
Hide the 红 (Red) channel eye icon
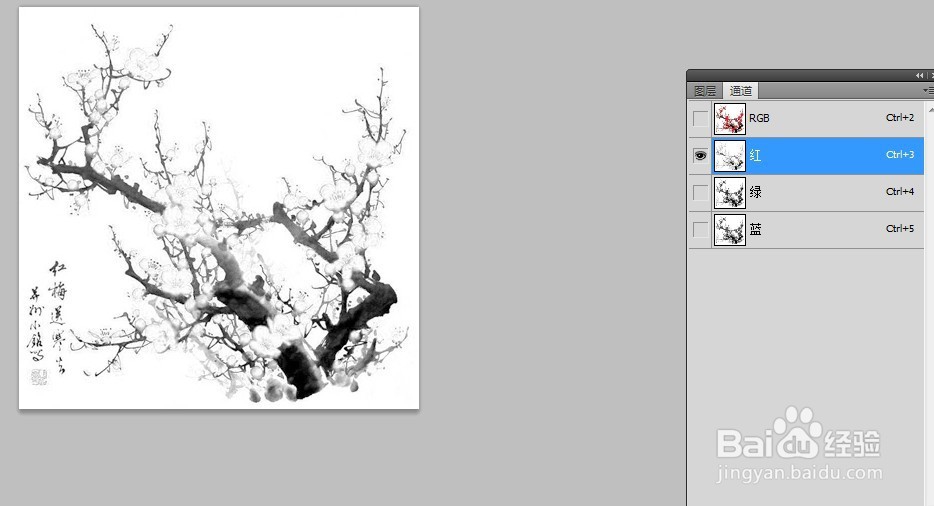click(x=700, y=156)
